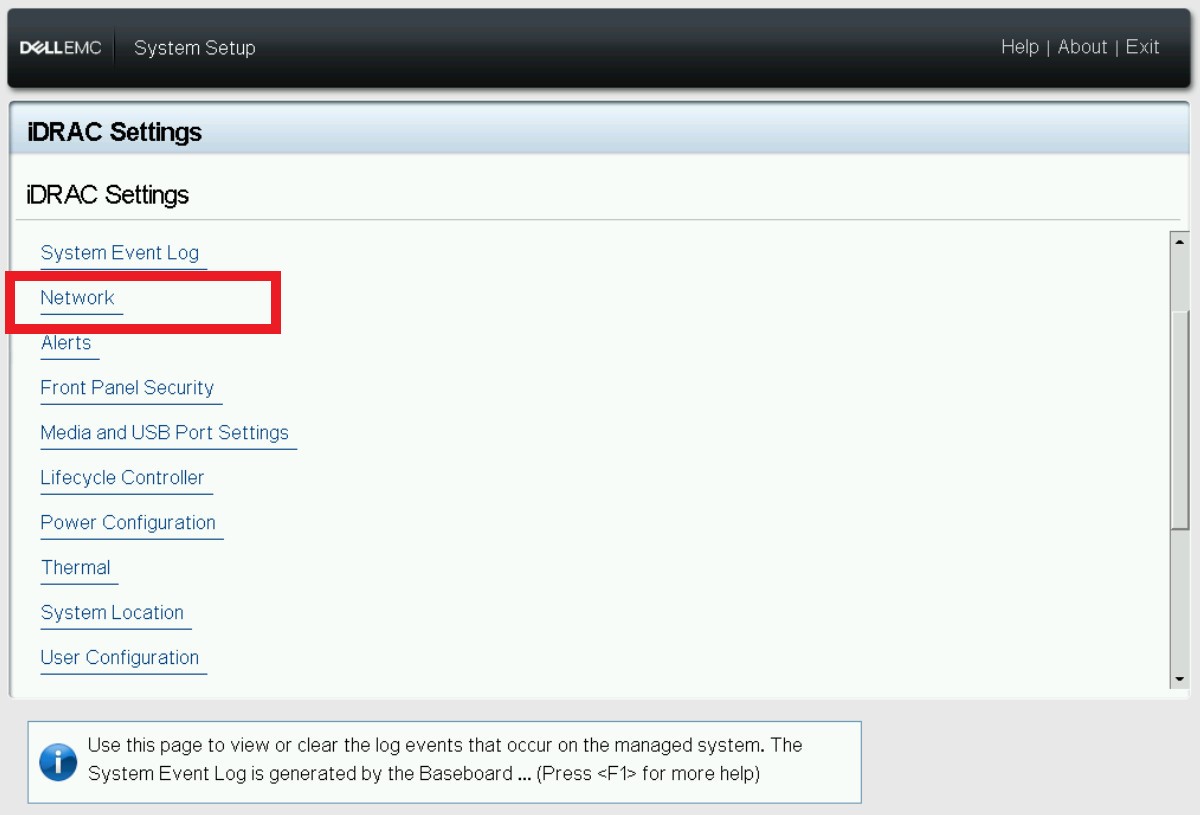Open the System Event Log
Viewport: 1200px width, 815px height.
(122, 252)
